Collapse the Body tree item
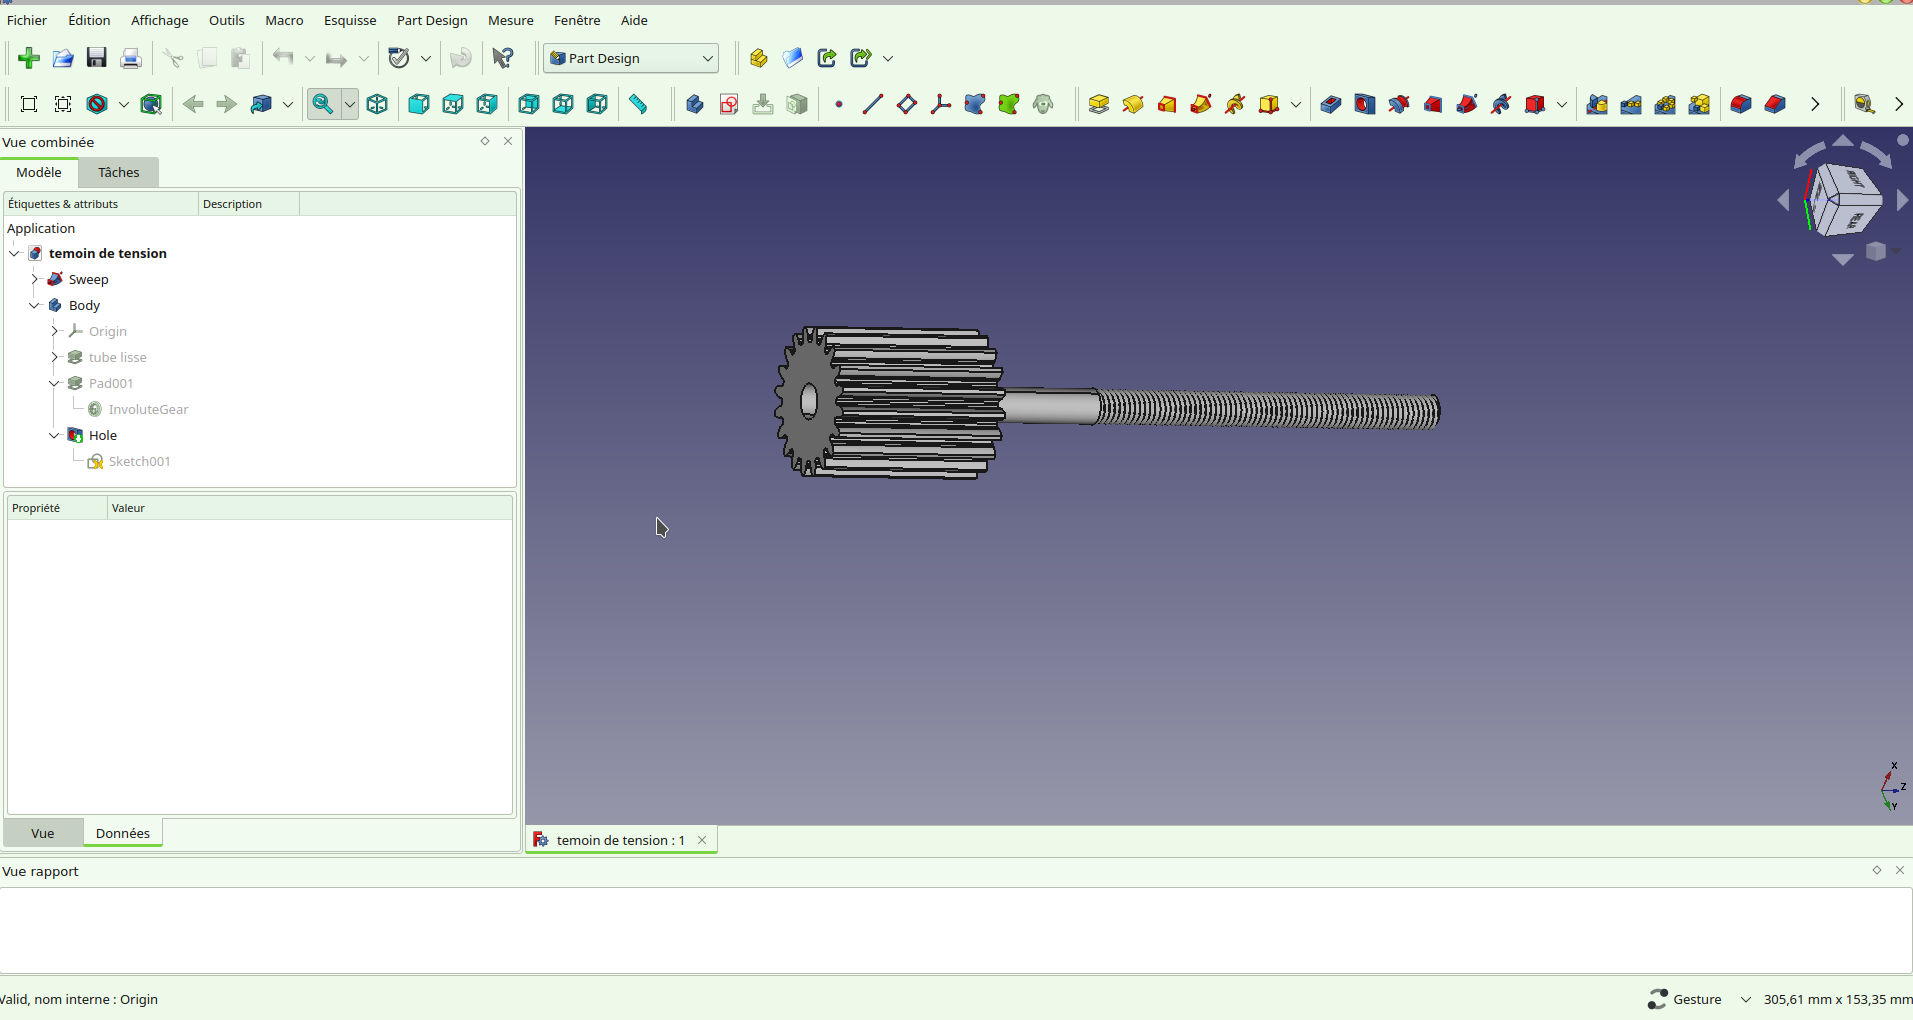This screenshot has width=1913, height=1020. [x=35, y=305]
